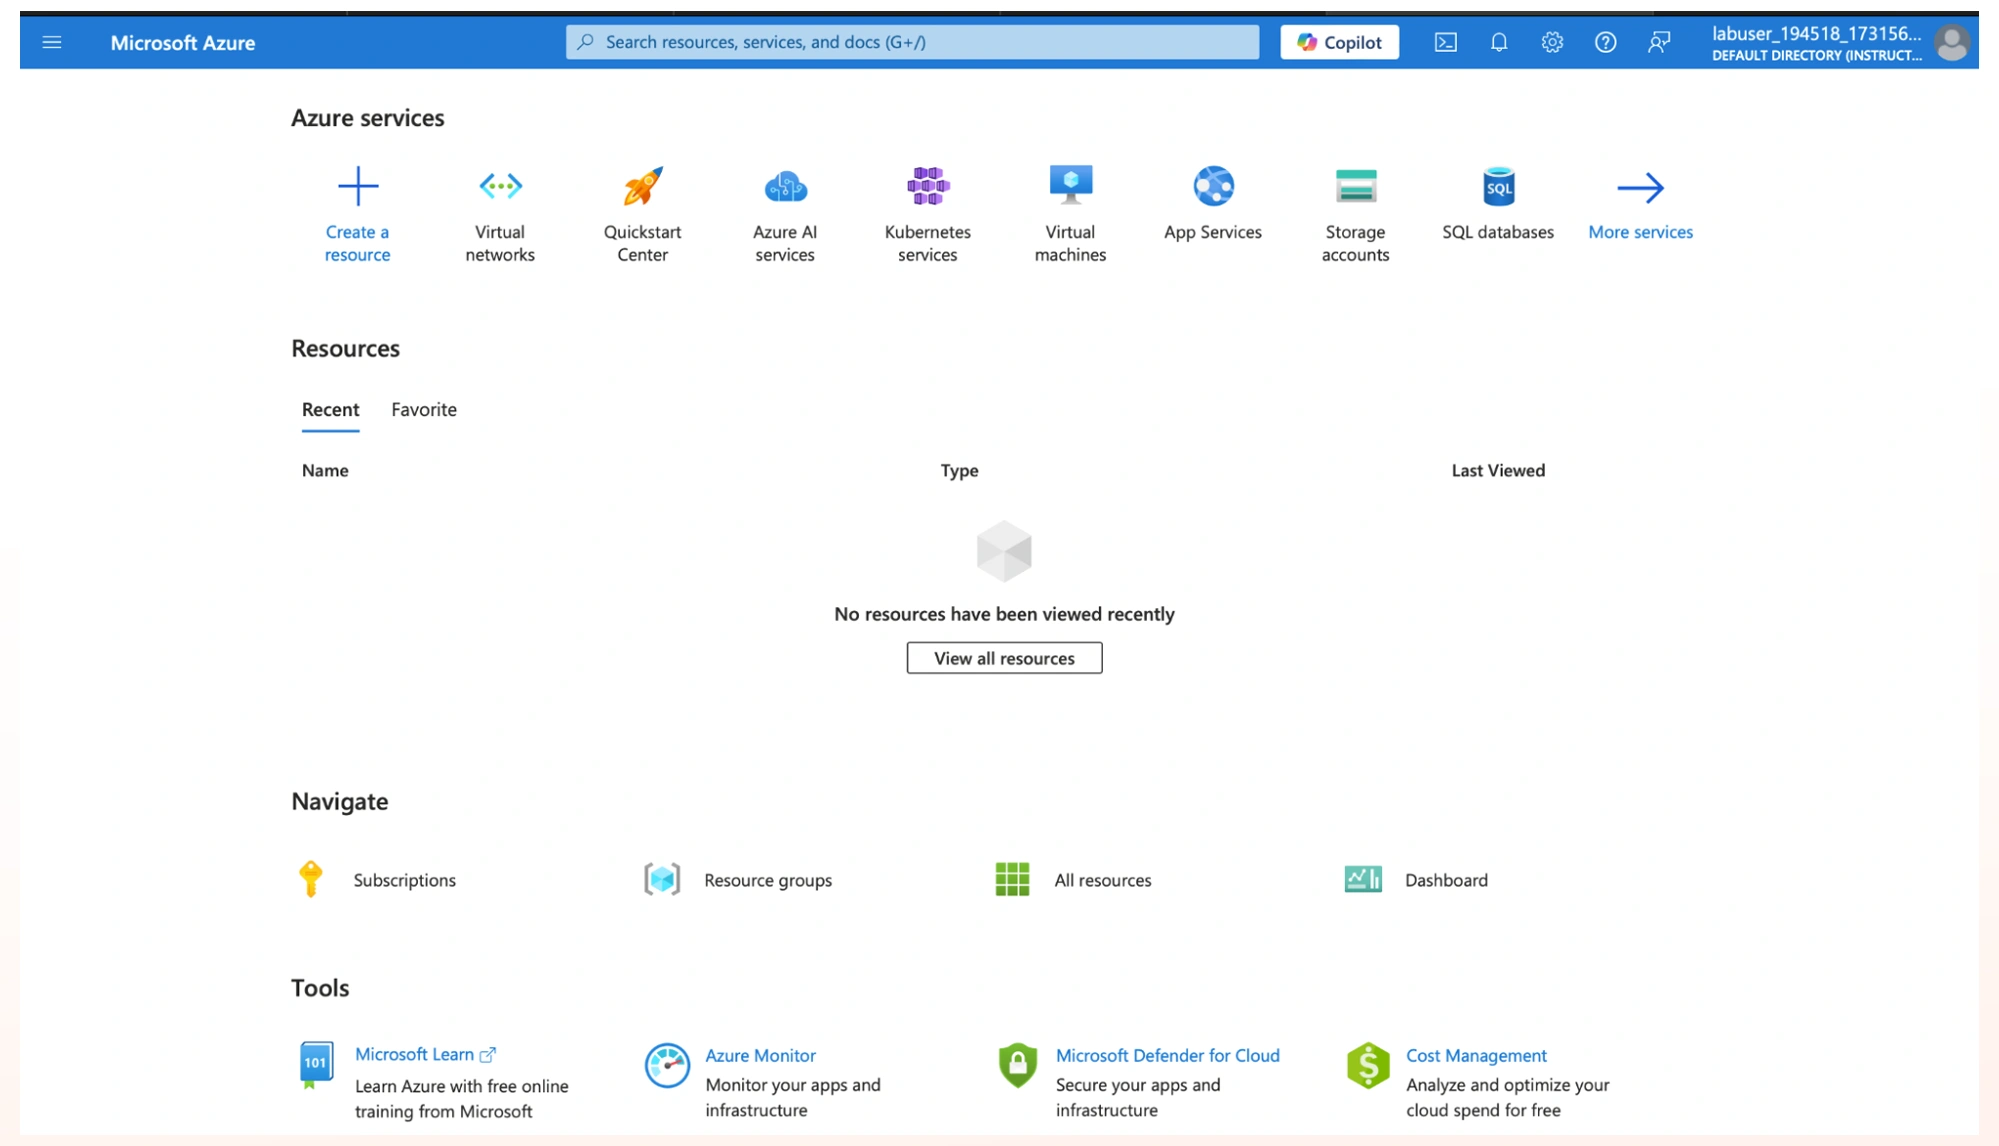Open the Cost Management link
Screen dimensions: 1999x1146
click(x=1476, y=1055)
